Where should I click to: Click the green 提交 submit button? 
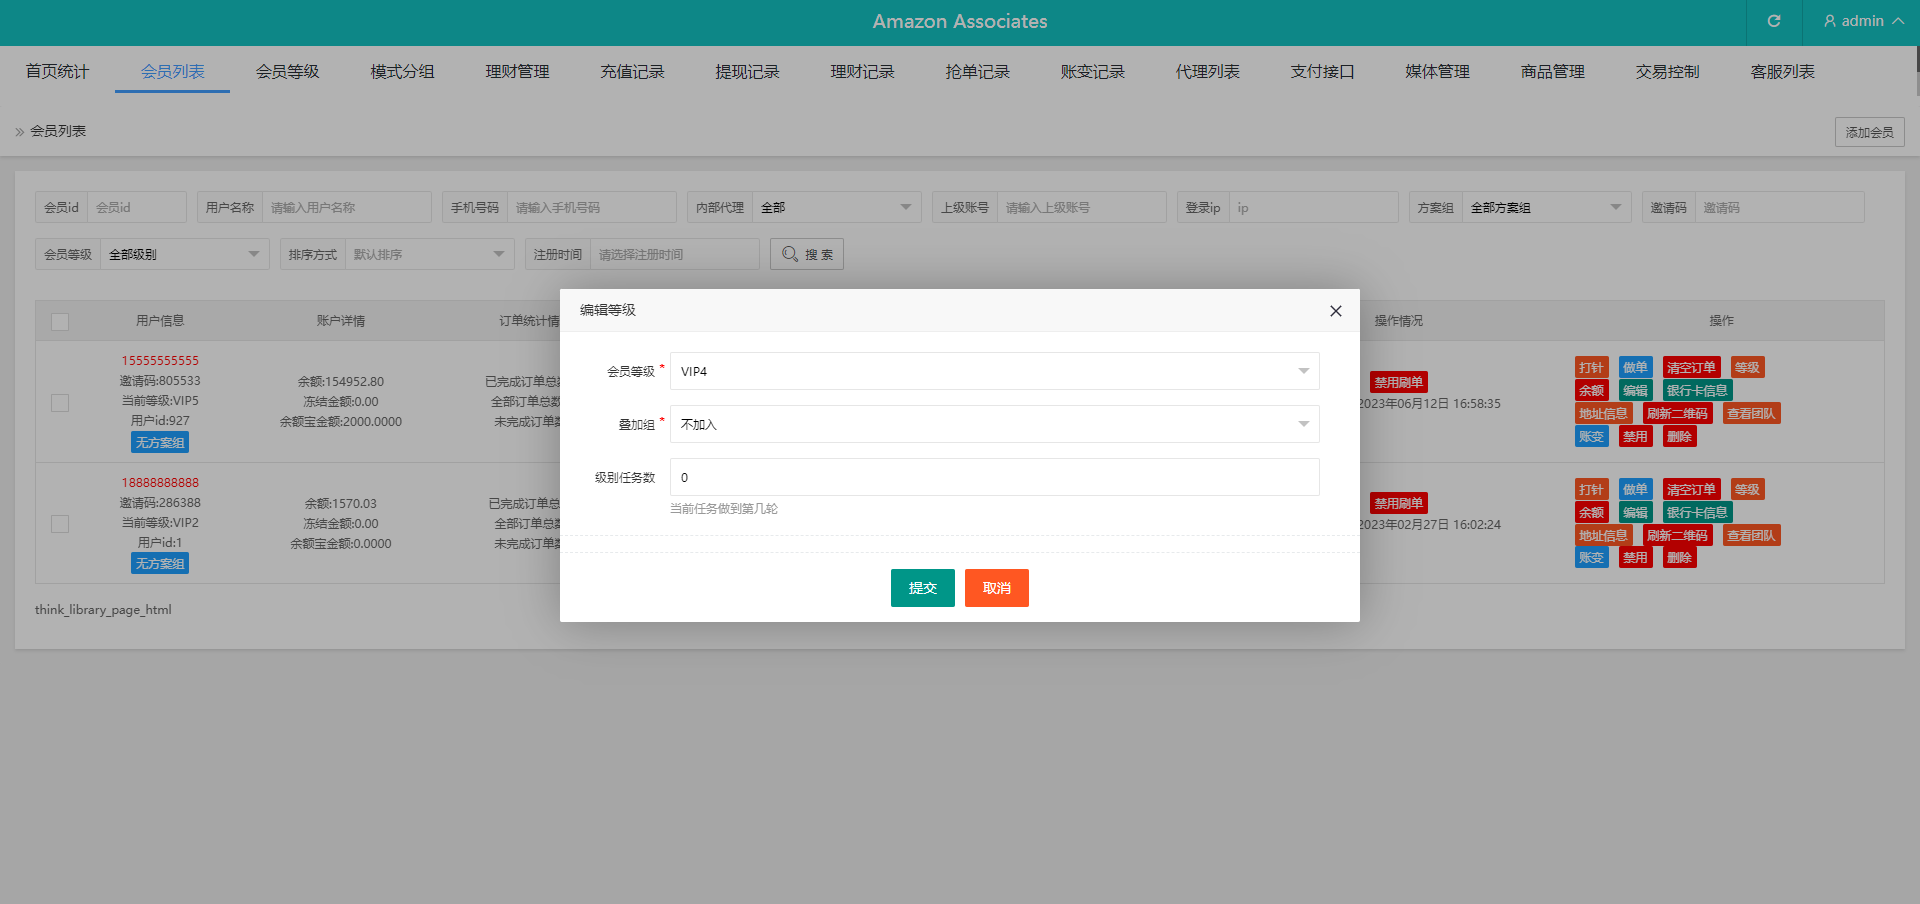[922, 588]
